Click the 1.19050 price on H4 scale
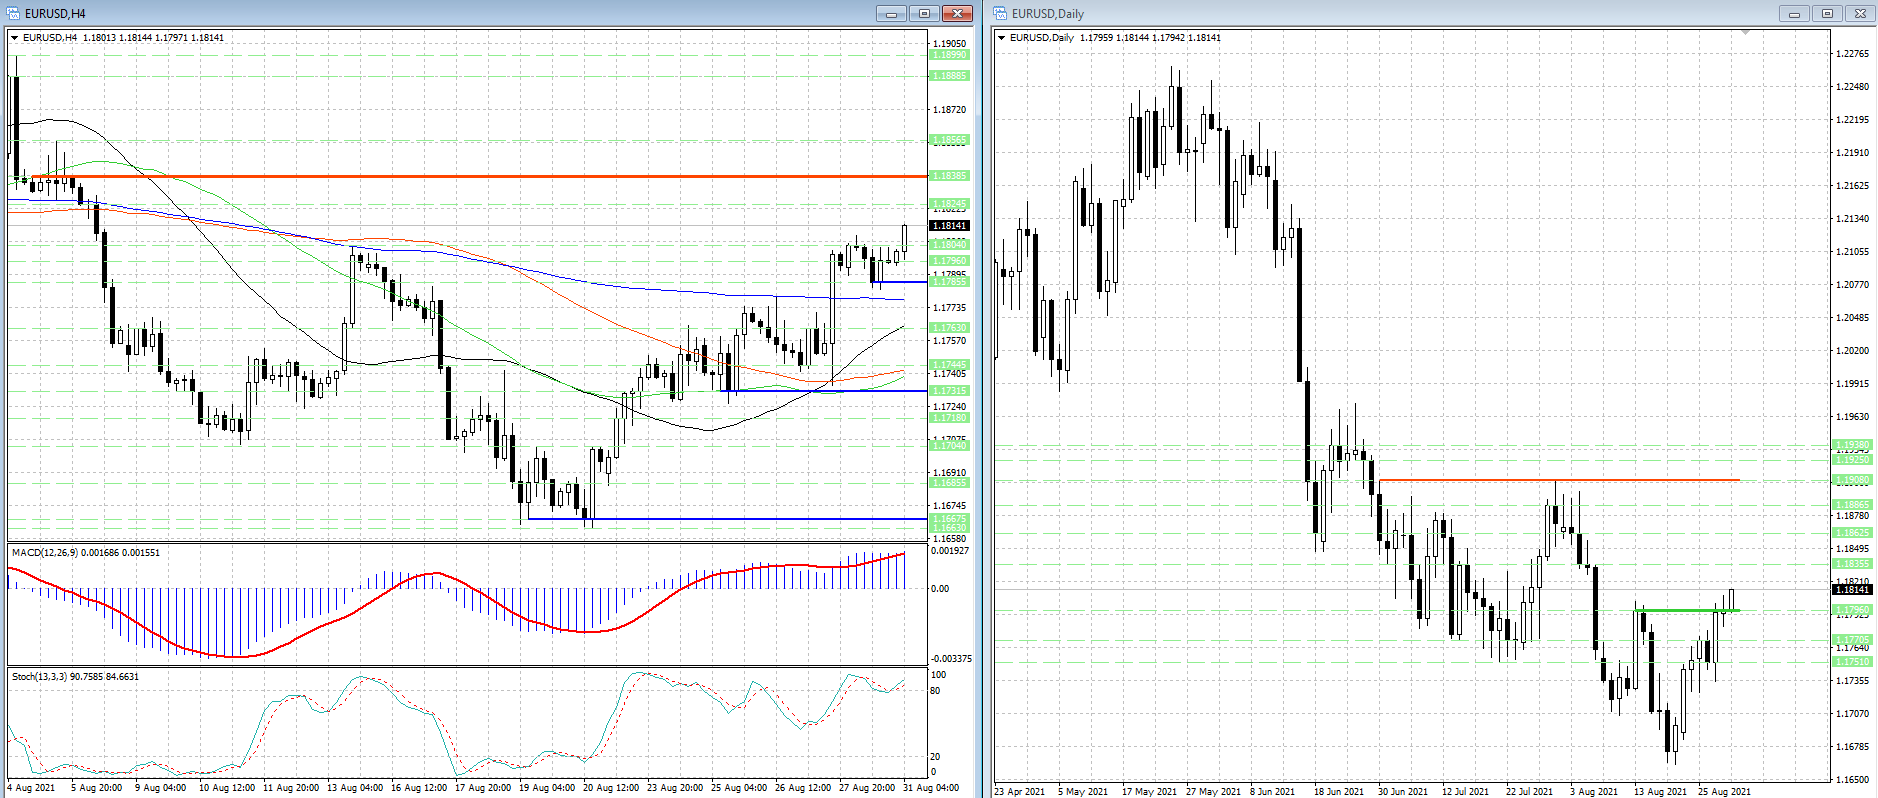The height and width of the screenshot is (798, 1878). click(x=950, y=44)
